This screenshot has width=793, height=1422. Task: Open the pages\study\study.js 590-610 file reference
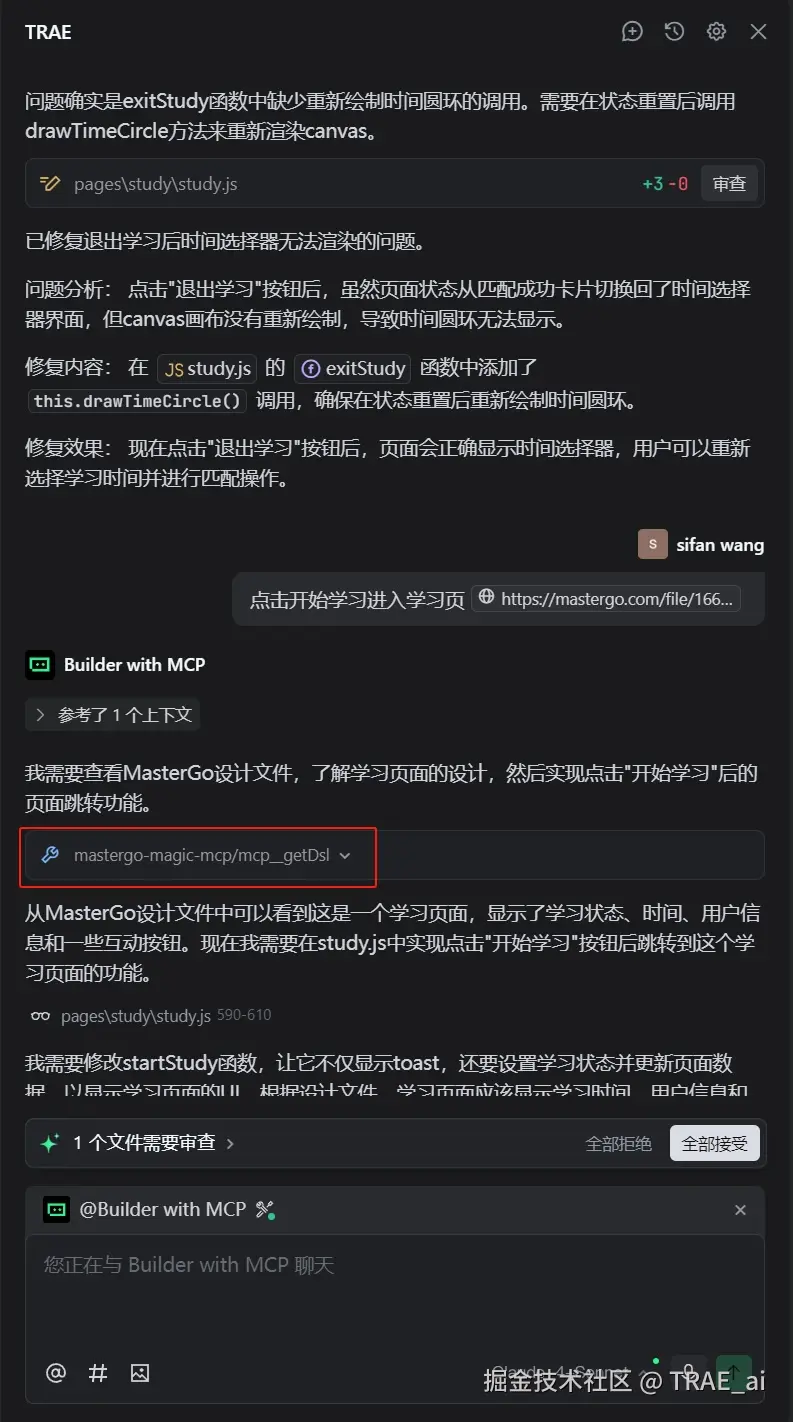pyautogui.click(x=151, y=1016)
